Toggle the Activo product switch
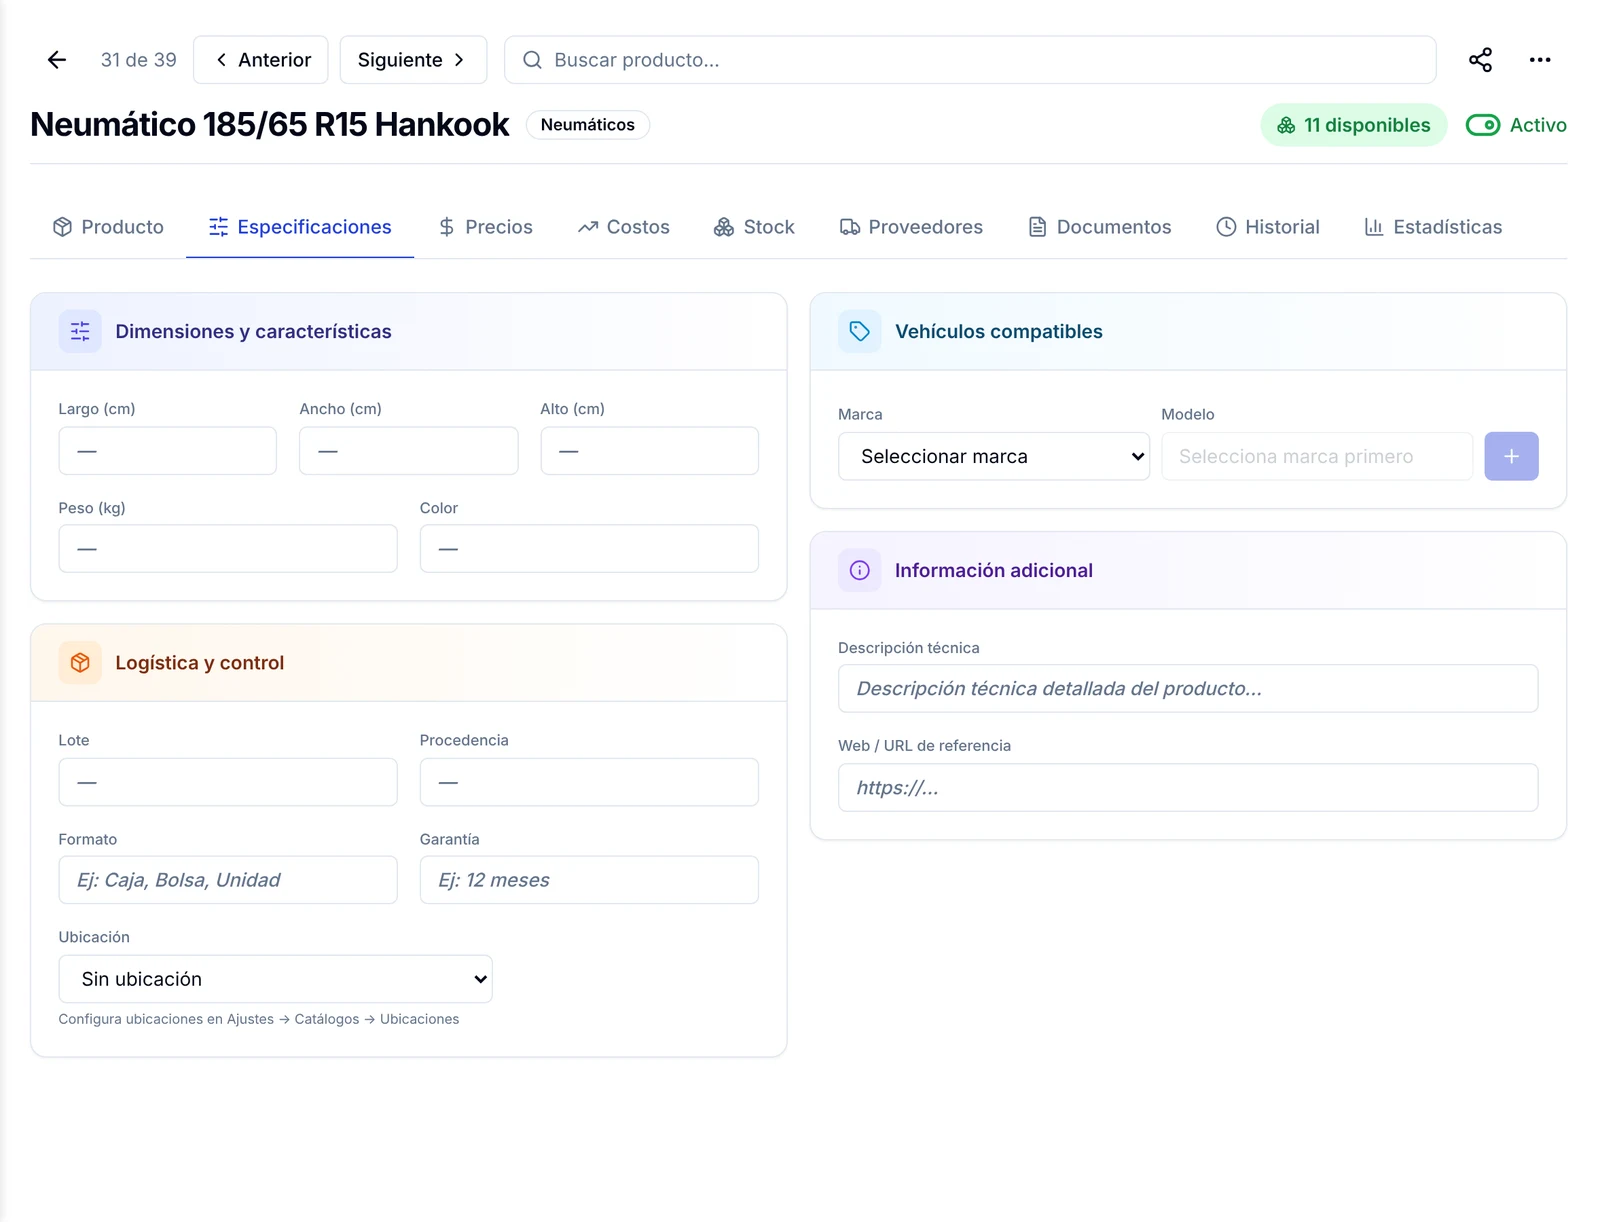Image resolution: width=1600 pixels, height=1222 pixels. (x=1483, y=125)
